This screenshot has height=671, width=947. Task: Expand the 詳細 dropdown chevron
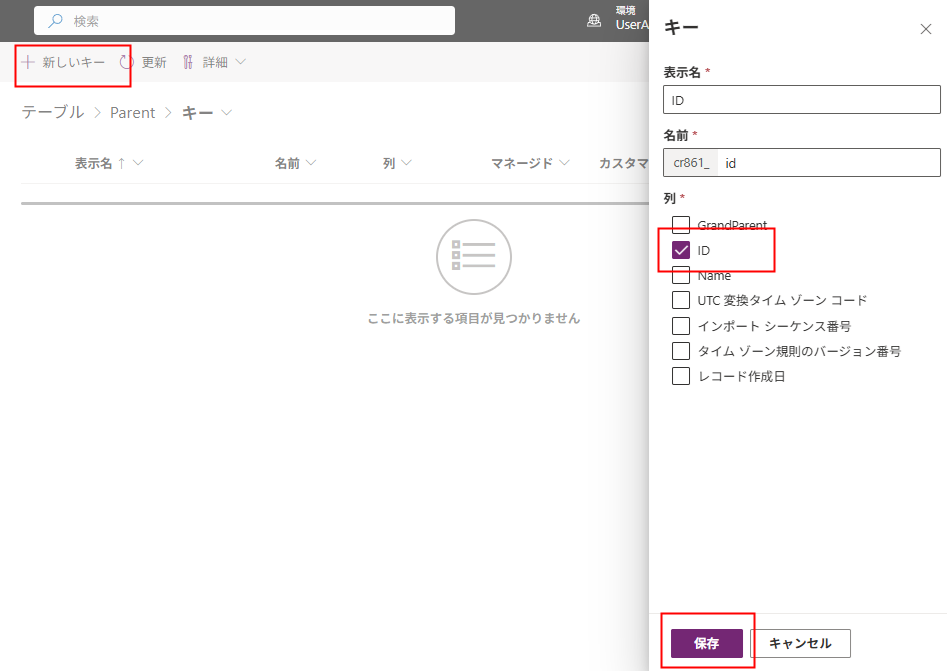pos(240,62)
